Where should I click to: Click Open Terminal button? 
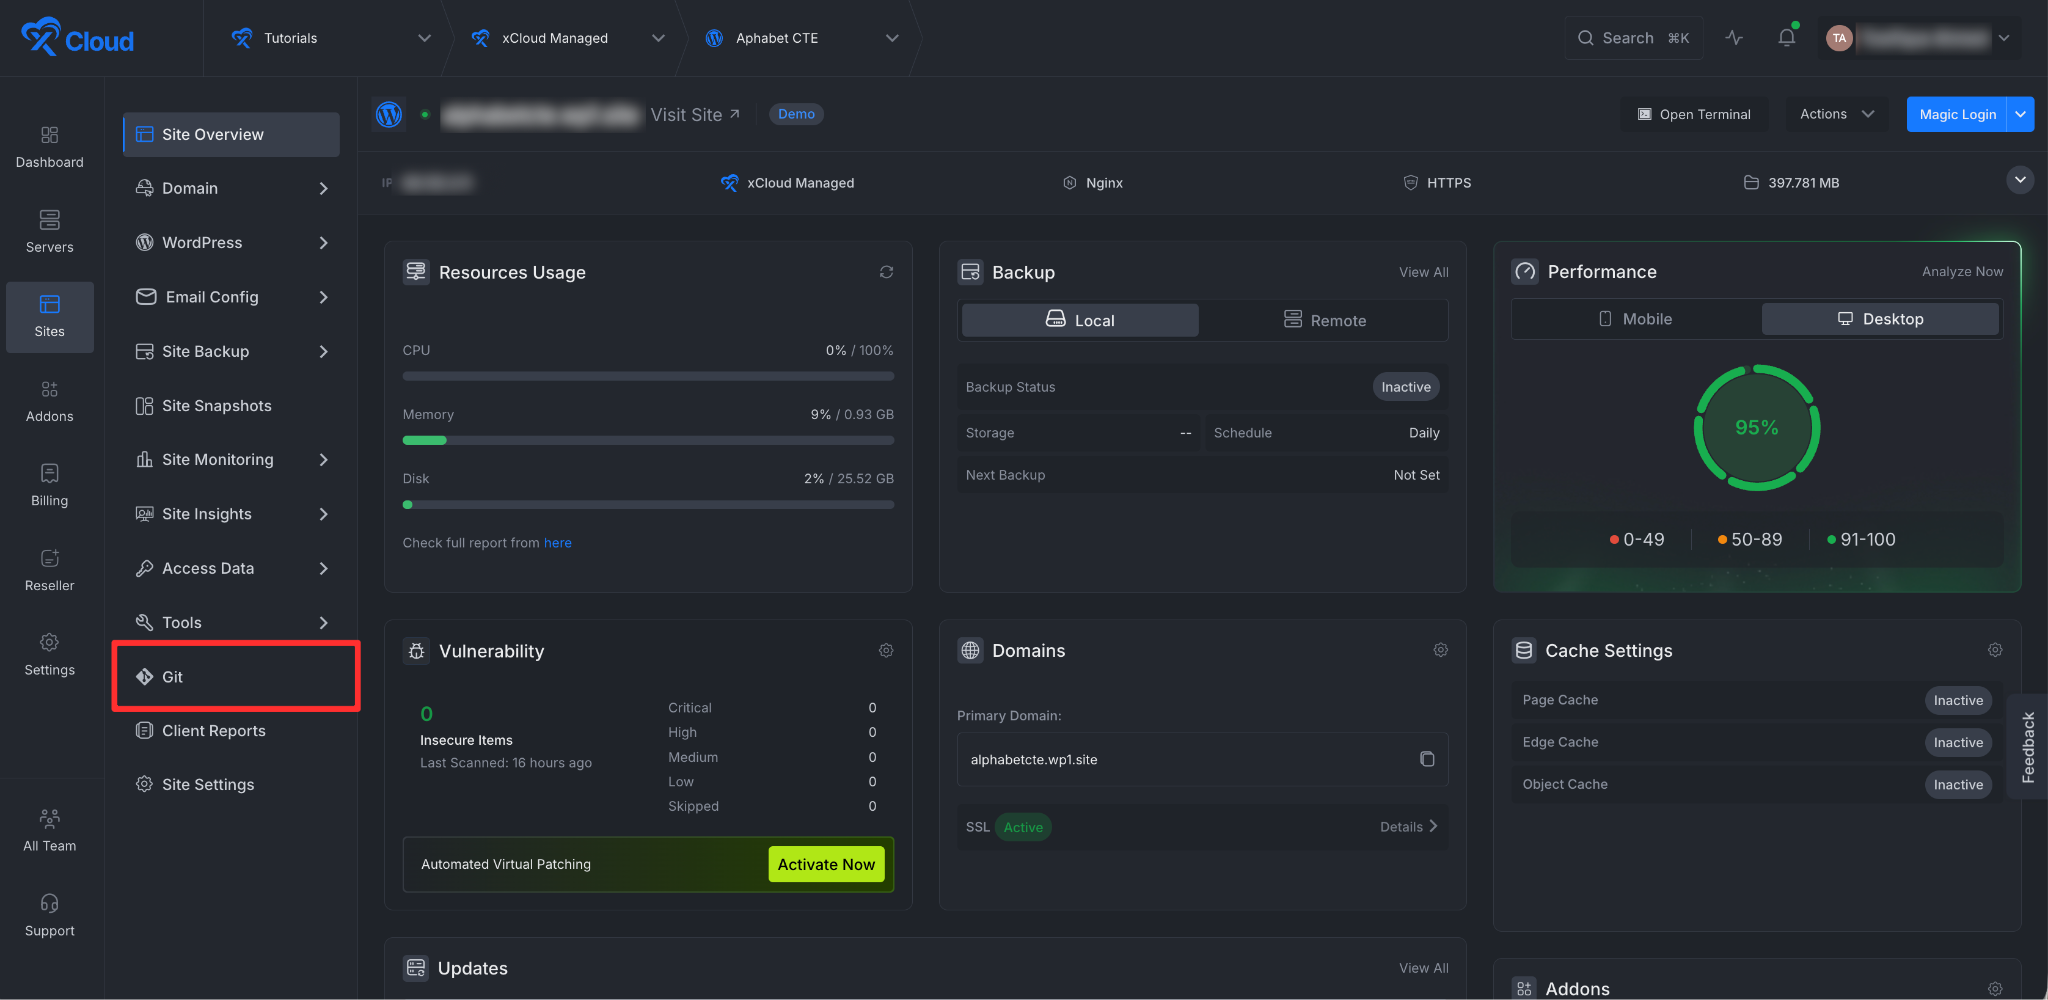click(x=1694, y=114)
